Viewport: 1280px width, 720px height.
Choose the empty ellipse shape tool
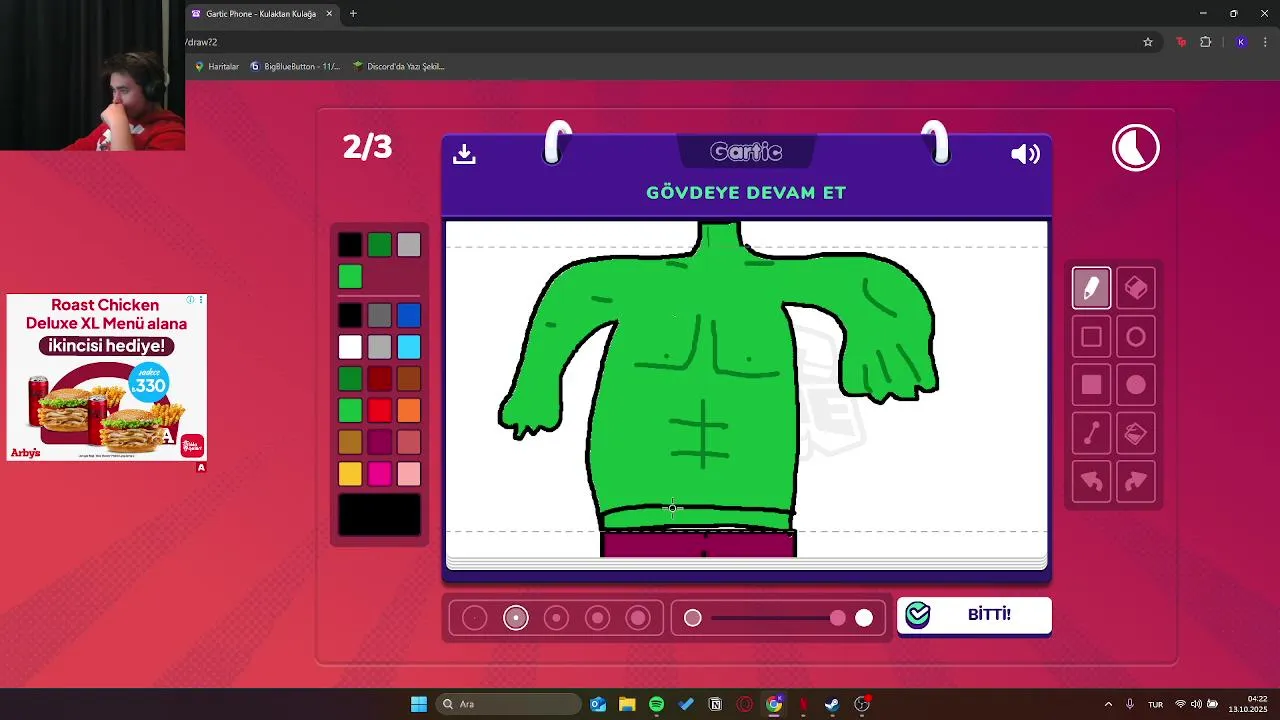(x=1136, y=337)
